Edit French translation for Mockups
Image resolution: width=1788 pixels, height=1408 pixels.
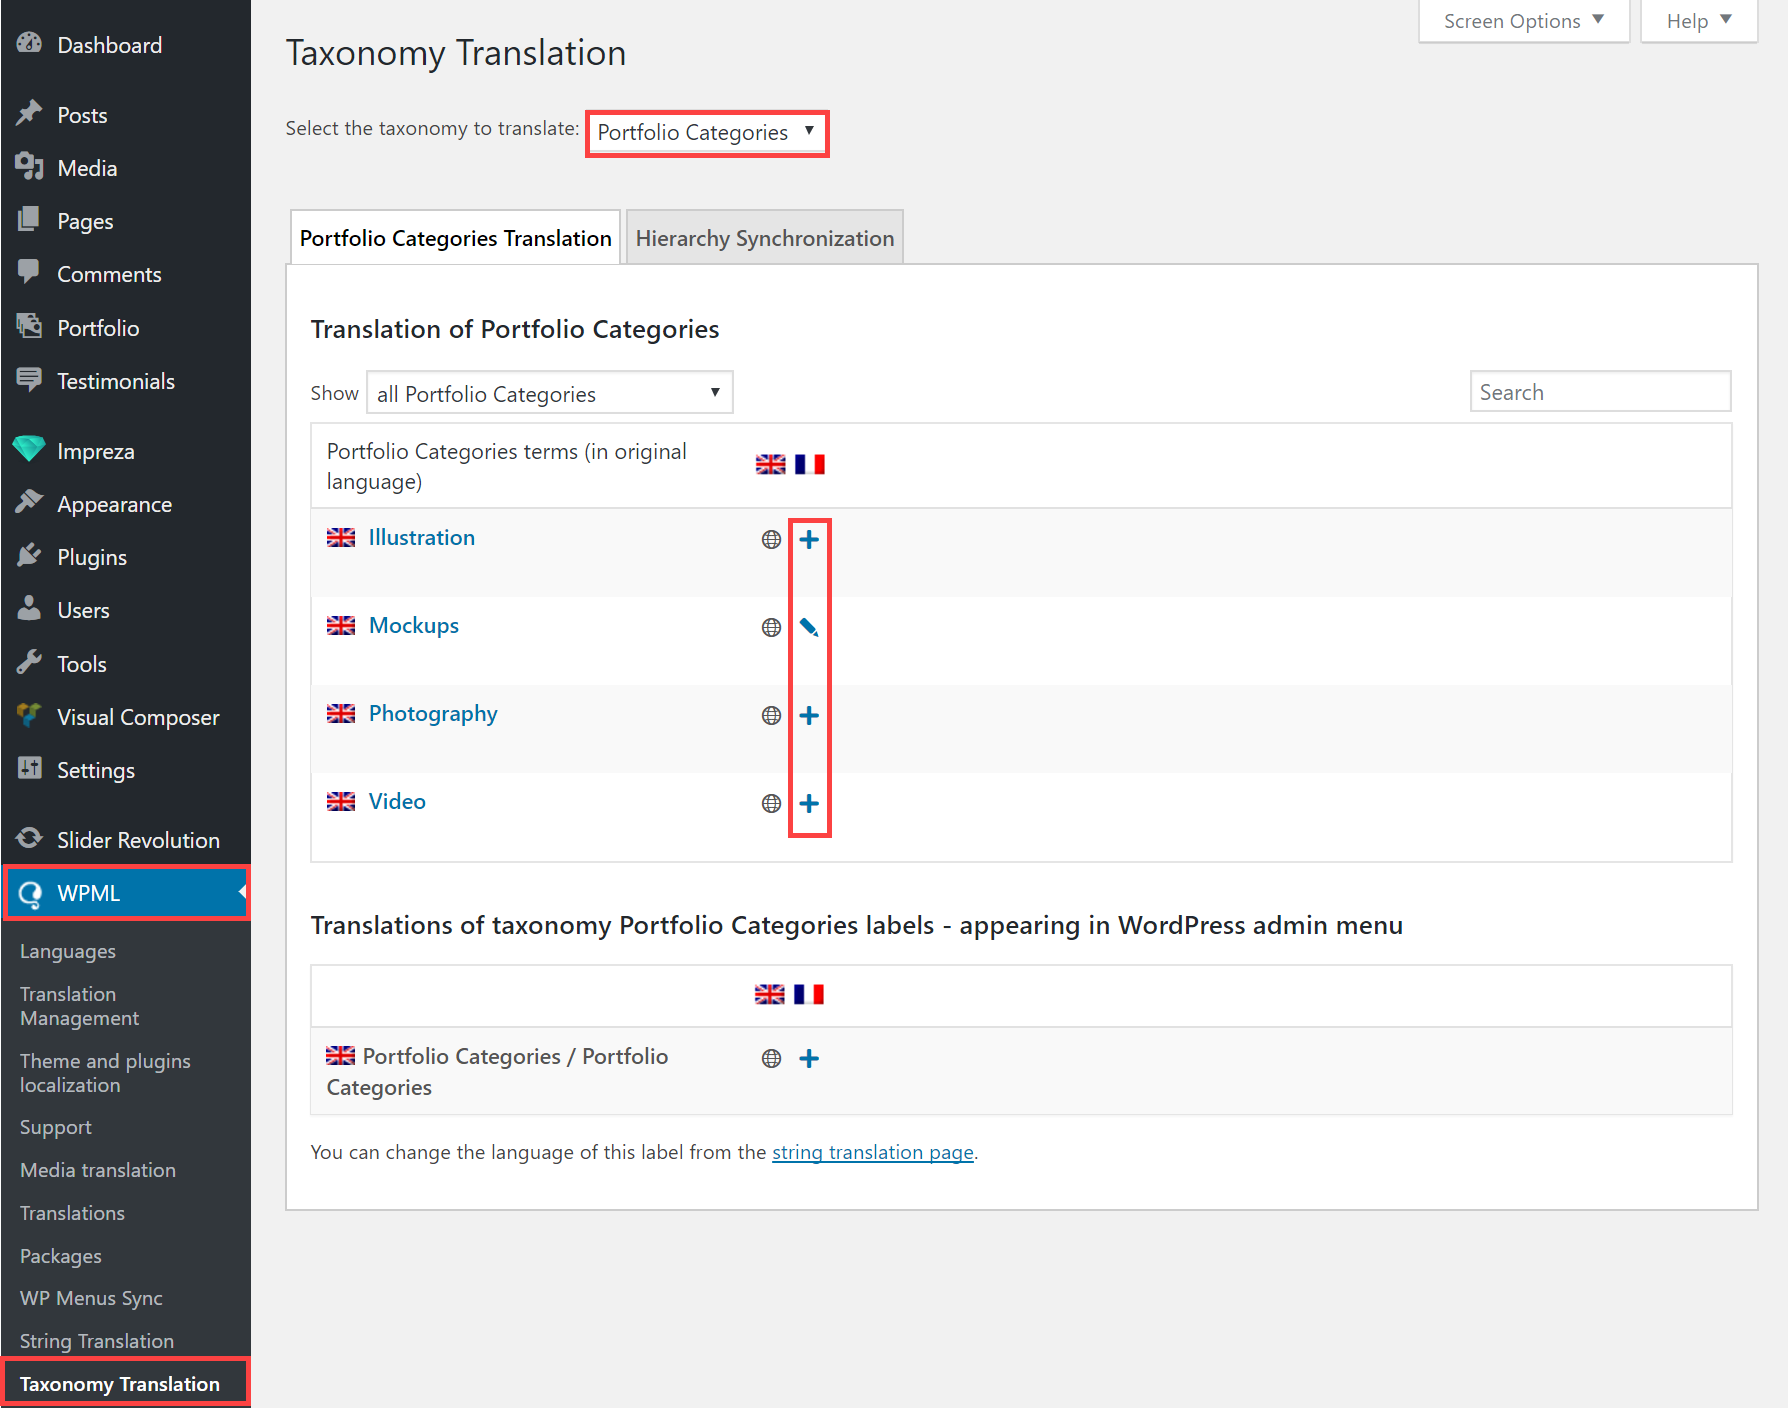click(x=809, y=628)
